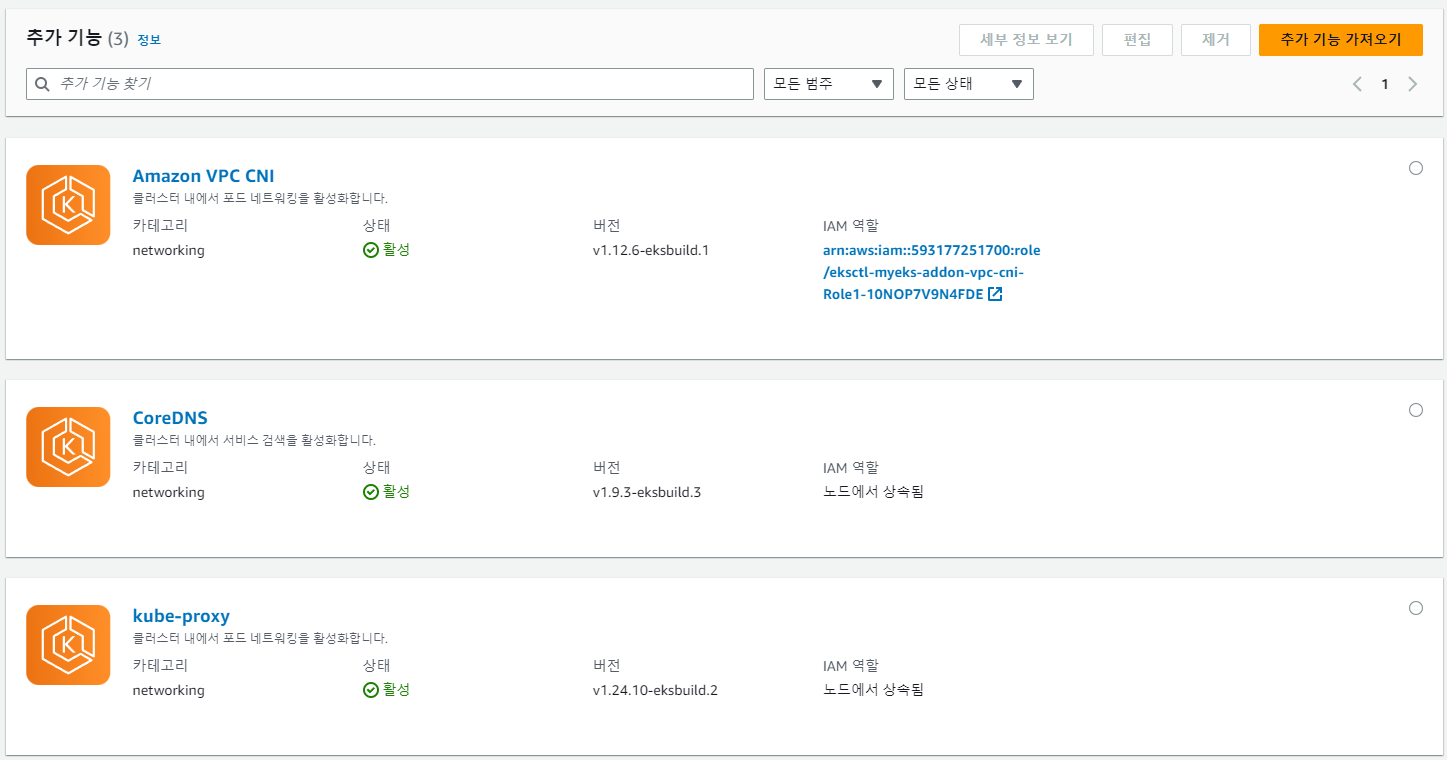Click networking category value for Amazon VPC CNI
Viewport: 1447px width, 760px height.
pos(168,250)
